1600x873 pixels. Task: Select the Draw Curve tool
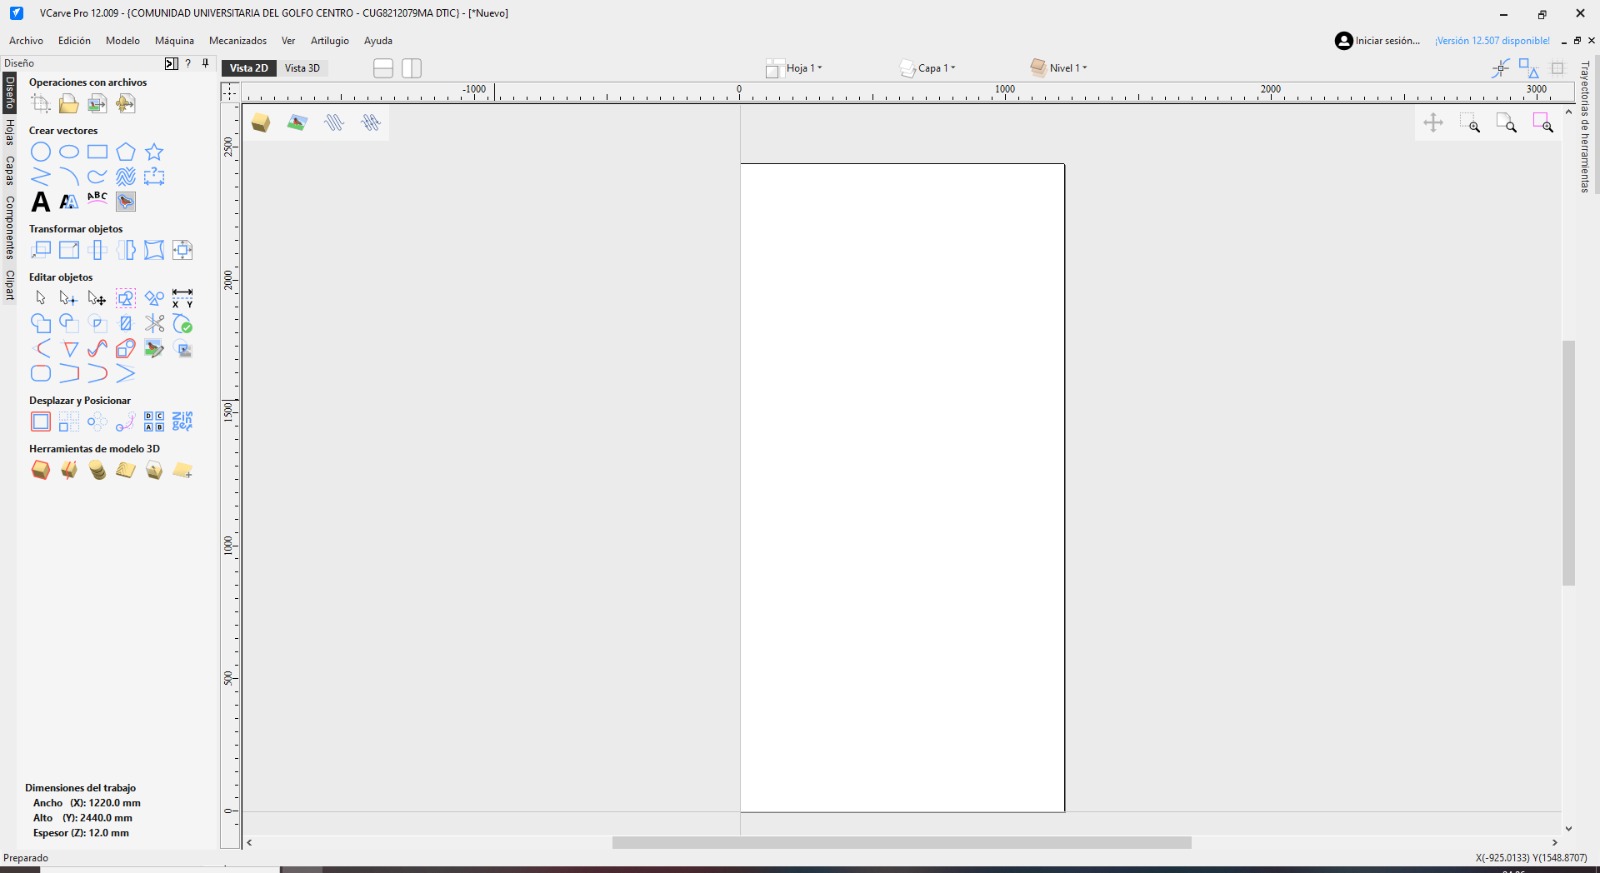click(97, 177)
